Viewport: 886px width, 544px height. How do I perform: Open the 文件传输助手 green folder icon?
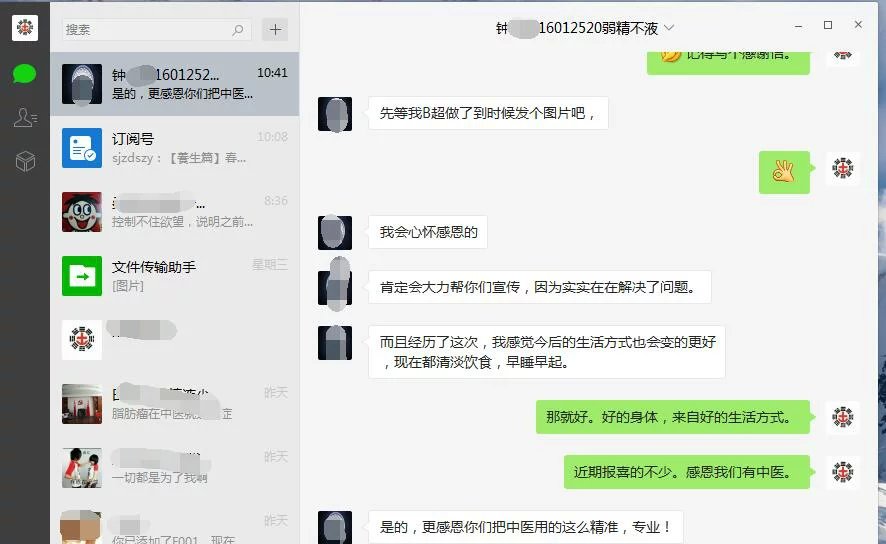coord(82,276)
